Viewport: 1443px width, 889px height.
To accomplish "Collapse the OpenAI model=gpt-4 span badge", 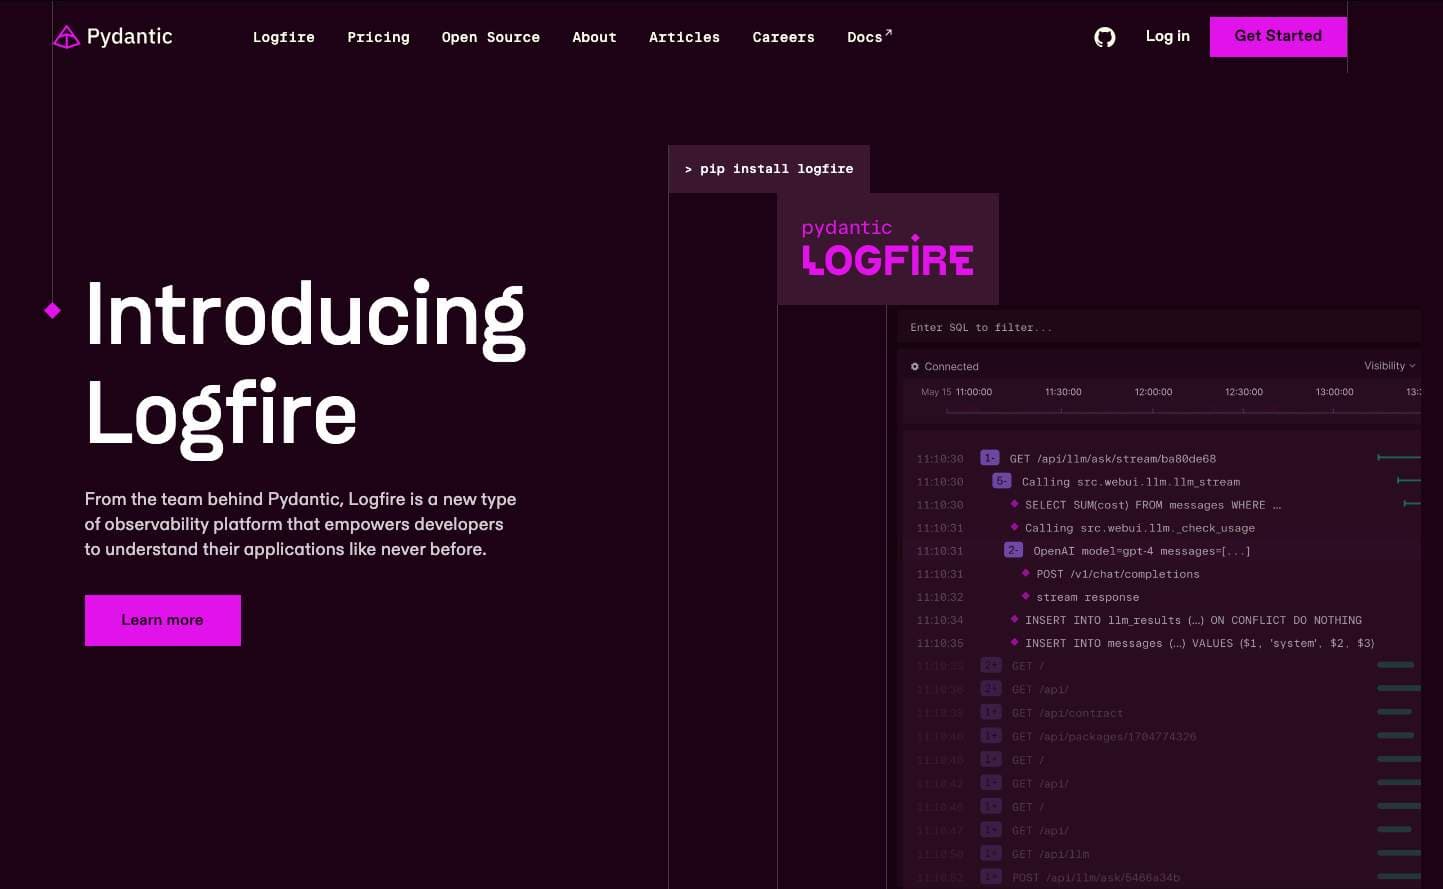I will tap(1013, 550).
